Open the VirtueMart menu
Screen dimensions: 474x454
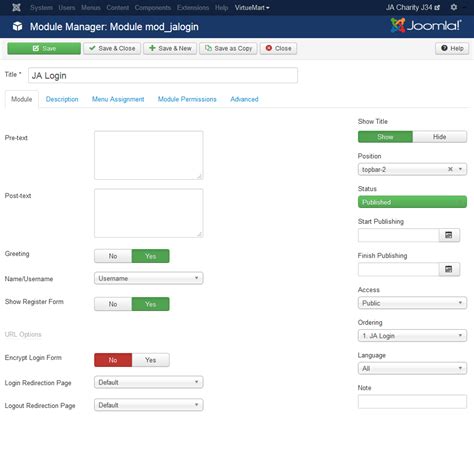tap(252, 7)
